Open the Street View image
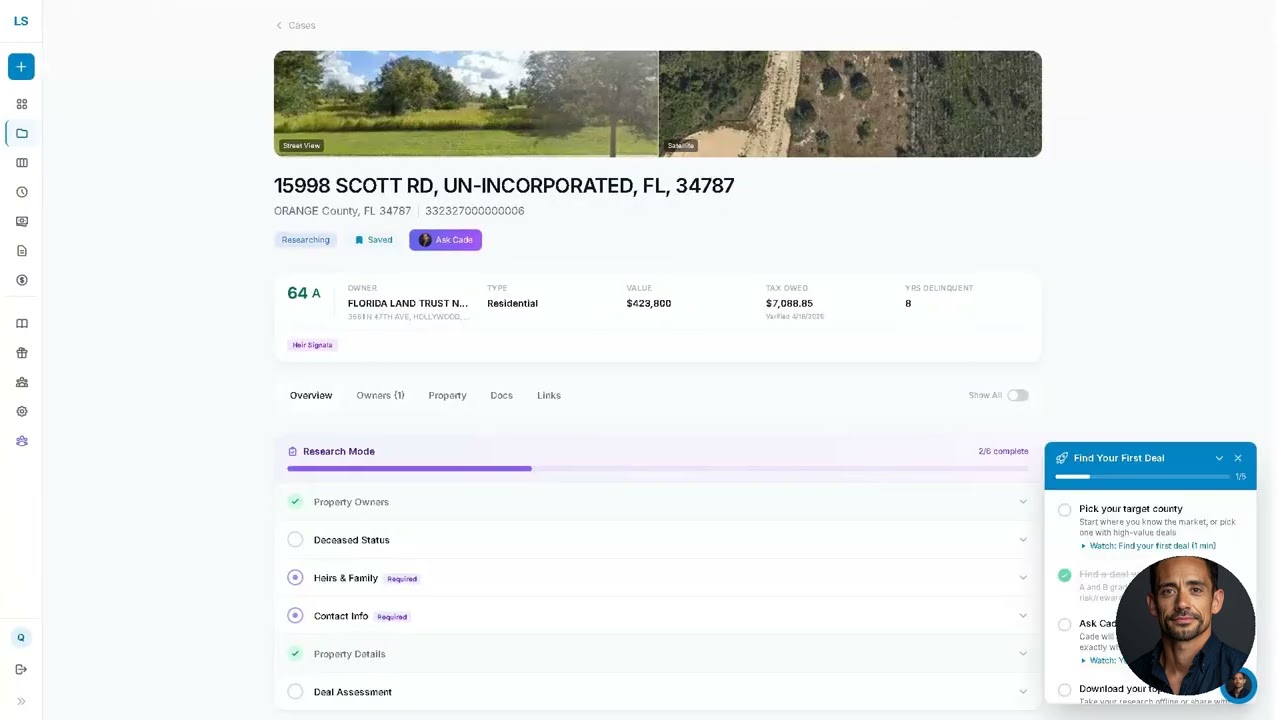The width and height of the screenshot is (1280, 720). [466, 104]
